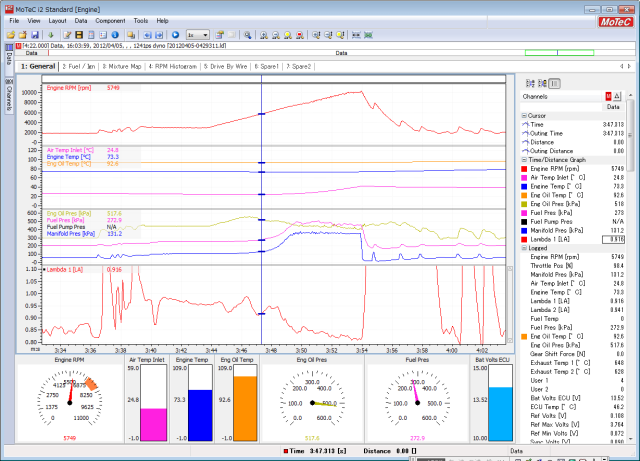Click the yellow and black film-strip icon
Image resolution: width=640 pixels, height=461 pixels.
(x=79, y=35)
